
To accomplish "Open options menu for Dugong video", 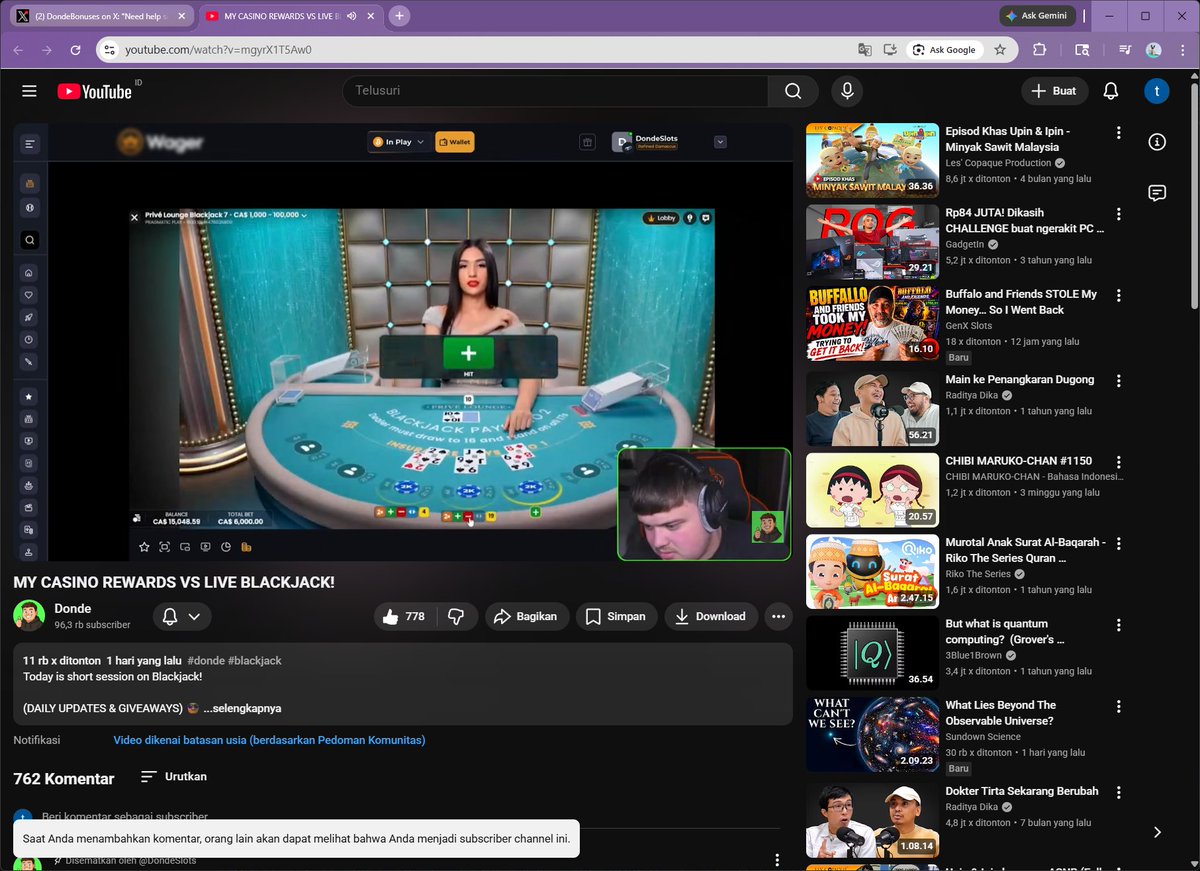I will pyautogui.click(x=1119, y=381).
